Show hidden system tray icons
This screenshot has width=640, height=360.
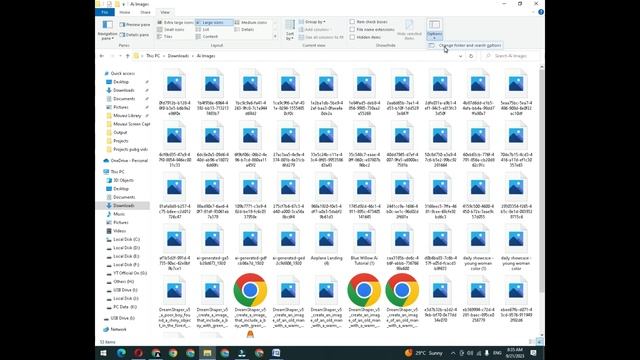453,353
